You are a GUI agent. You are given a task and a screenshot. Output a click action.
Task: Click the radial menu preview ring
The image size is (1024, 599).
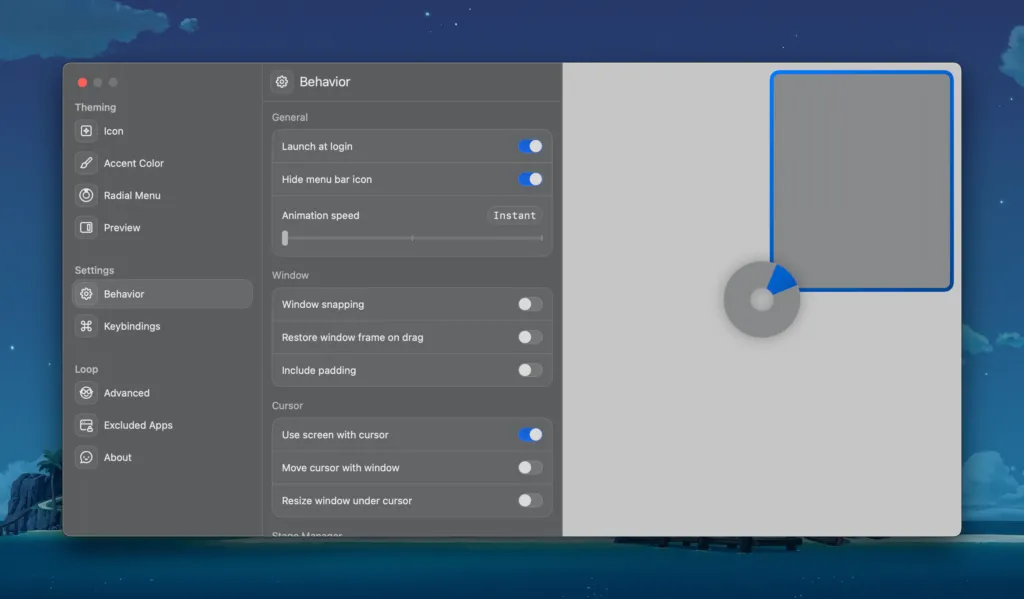click(x=761, y=300)
